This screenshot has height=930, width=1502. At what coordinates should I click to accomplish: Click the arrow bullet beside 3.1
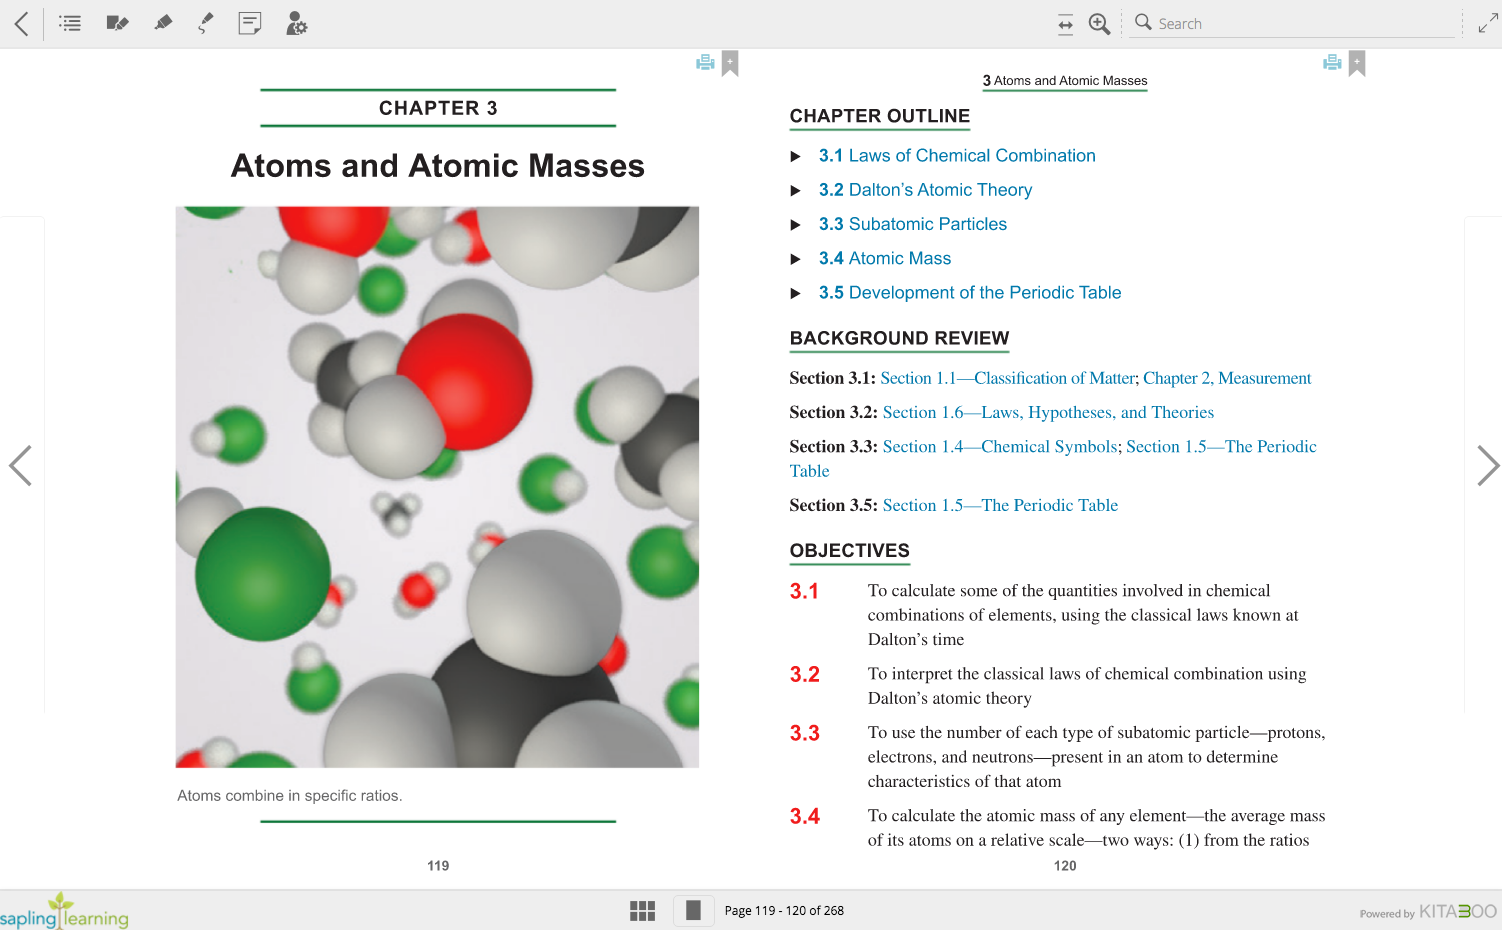[796, 156]
